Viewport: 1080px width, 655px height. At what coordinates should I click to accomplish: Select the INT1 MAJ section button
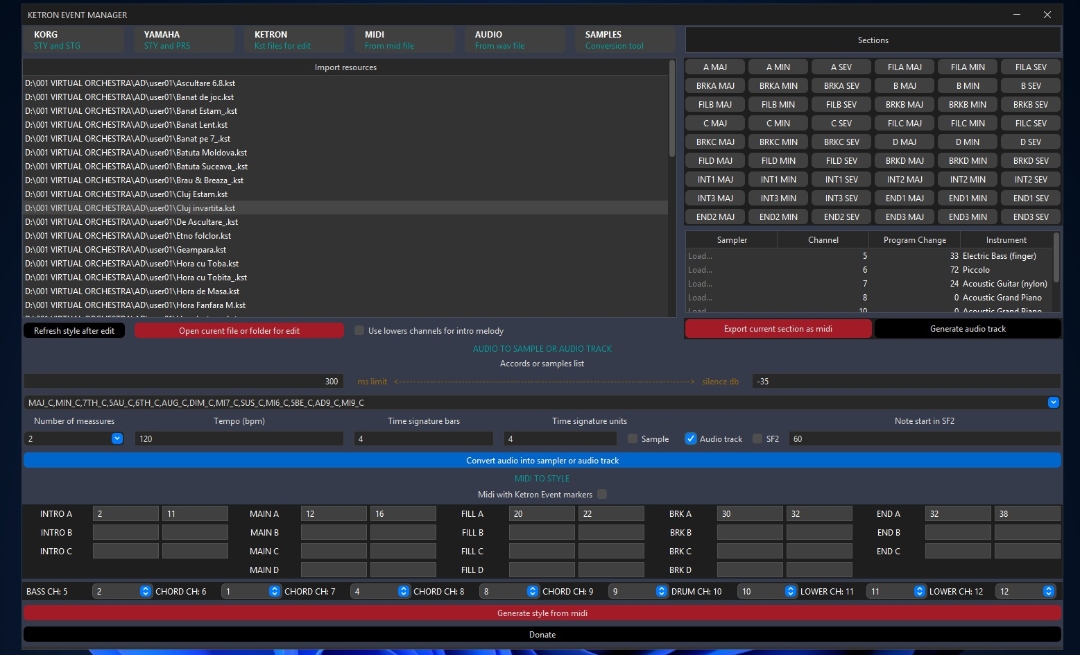[x=715, y=179]
